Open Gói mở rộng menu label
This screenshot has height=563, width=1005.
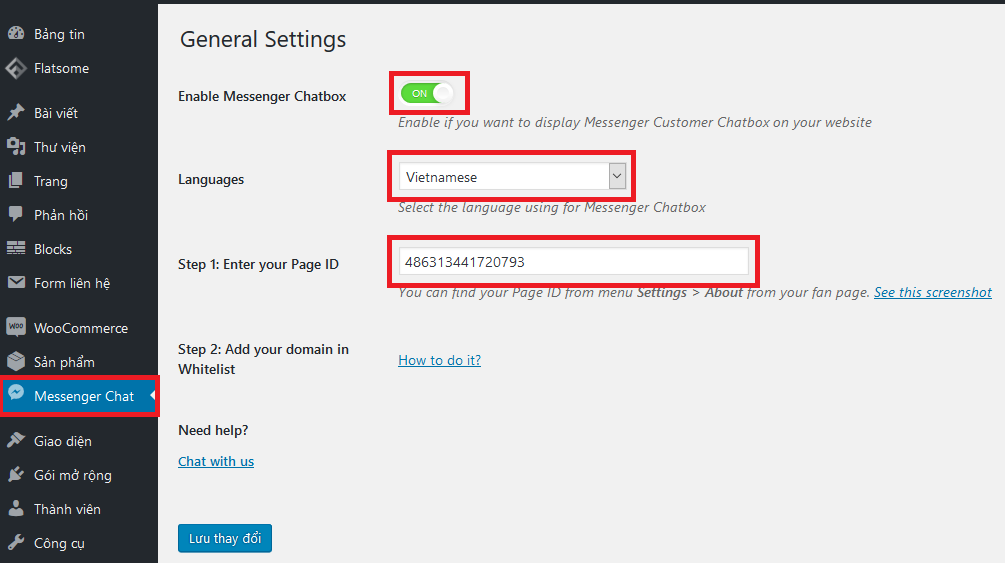72,475
